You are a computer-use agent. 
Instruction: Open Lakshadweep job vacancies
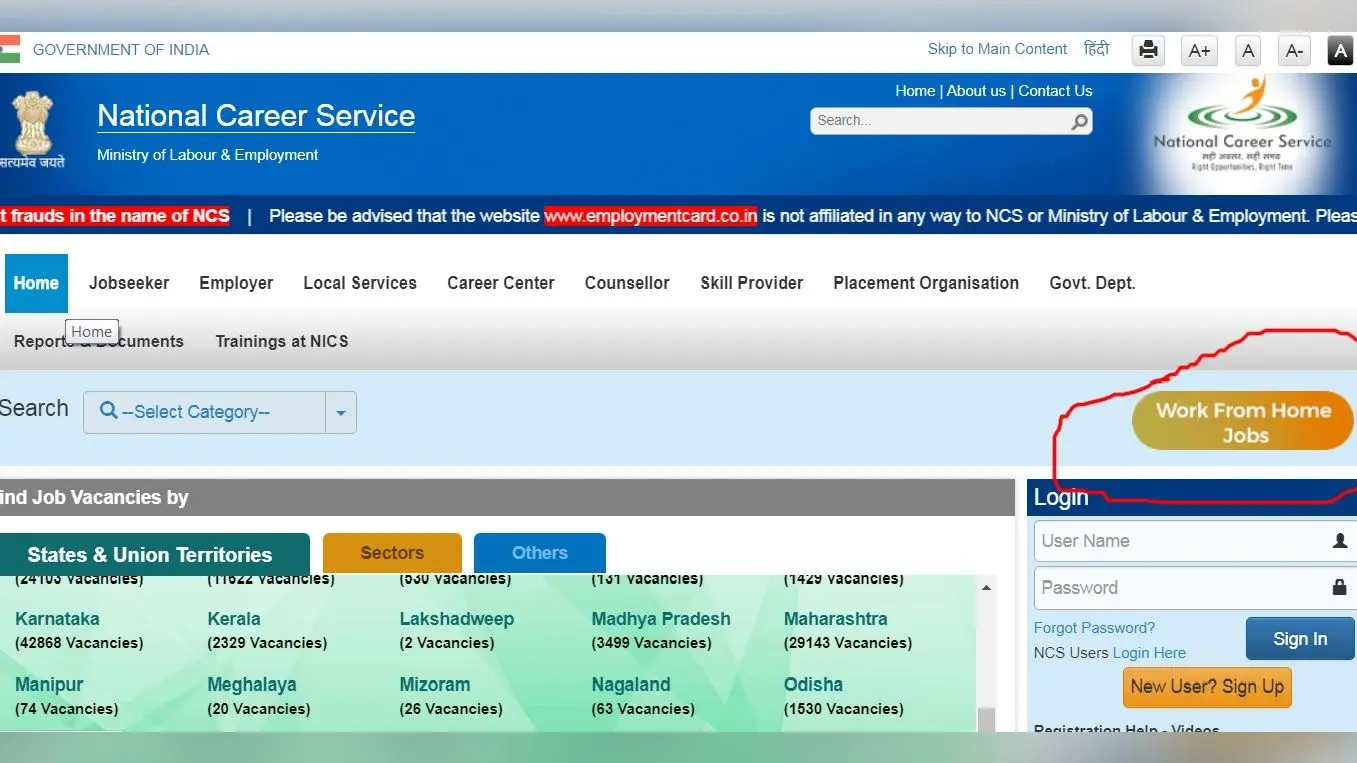tap(456, 619)
